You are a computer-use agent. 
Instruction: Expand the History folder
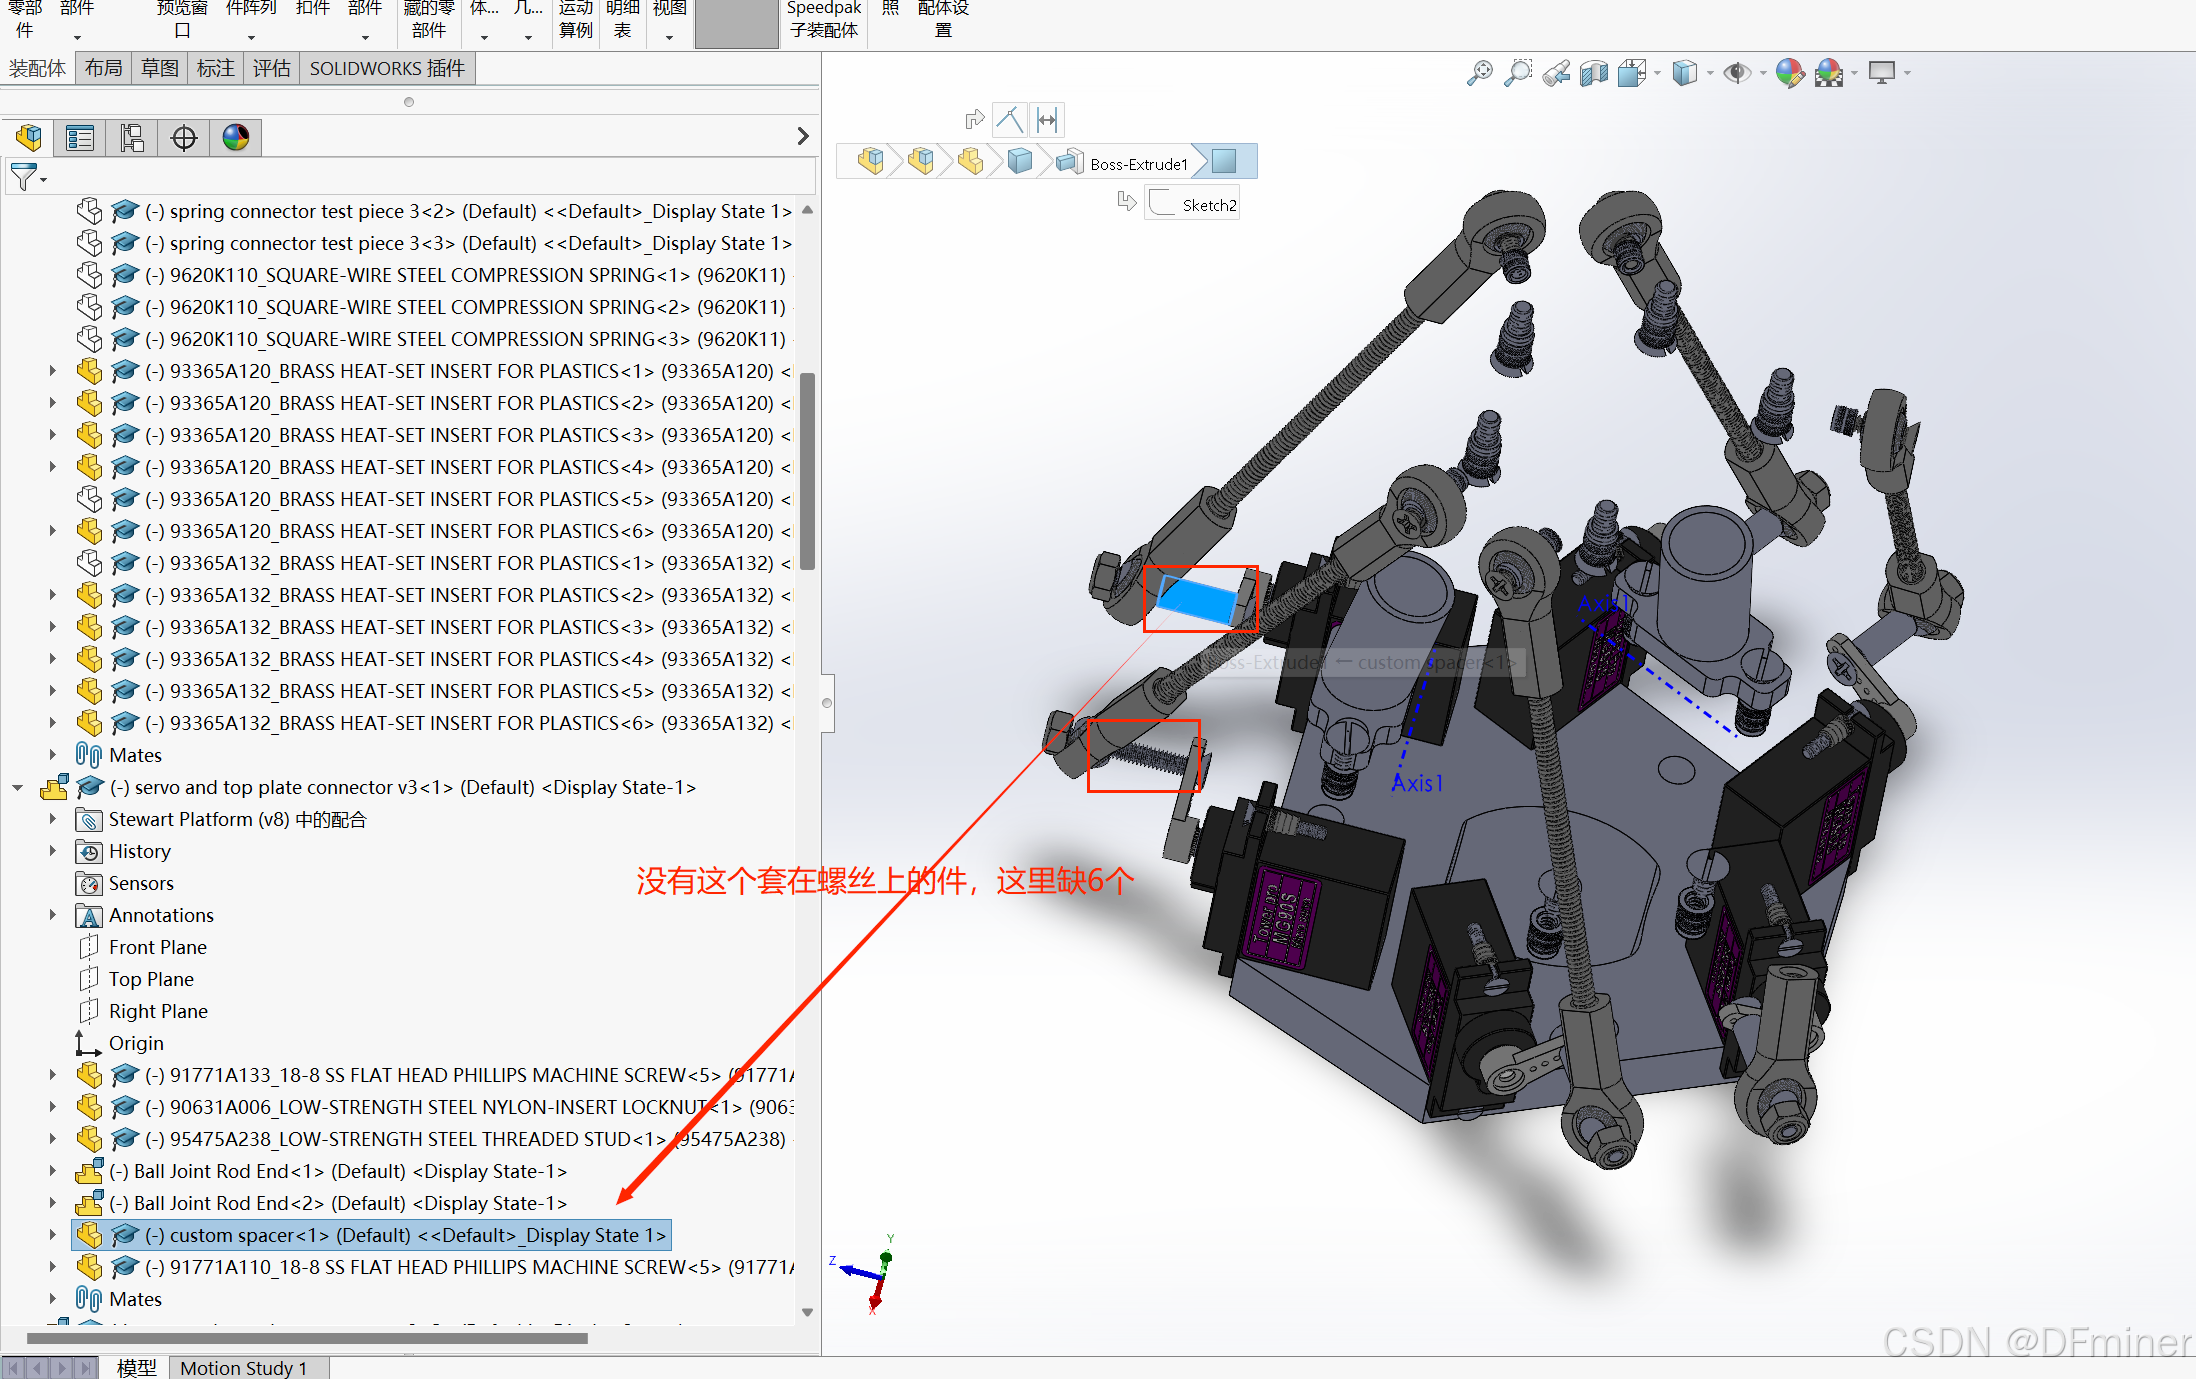pyautogui.click(x=52, y=851)
